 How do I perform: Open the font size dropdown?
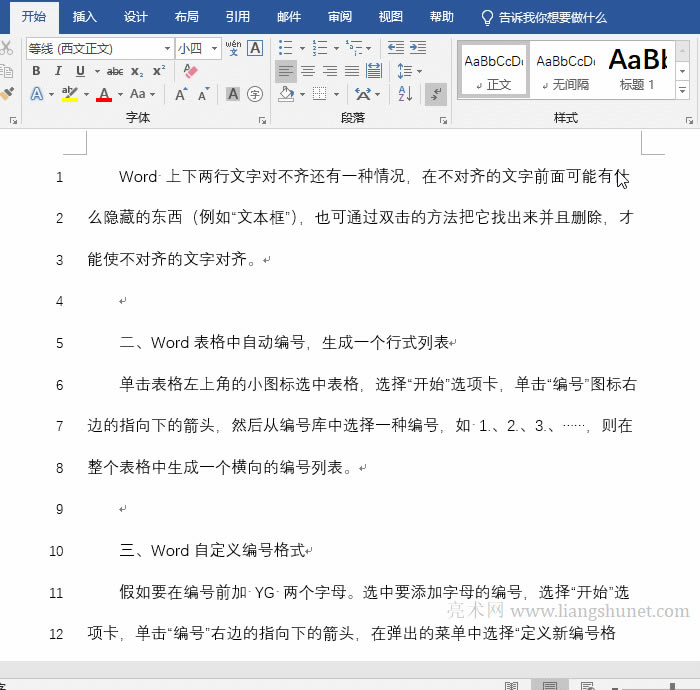212,48
